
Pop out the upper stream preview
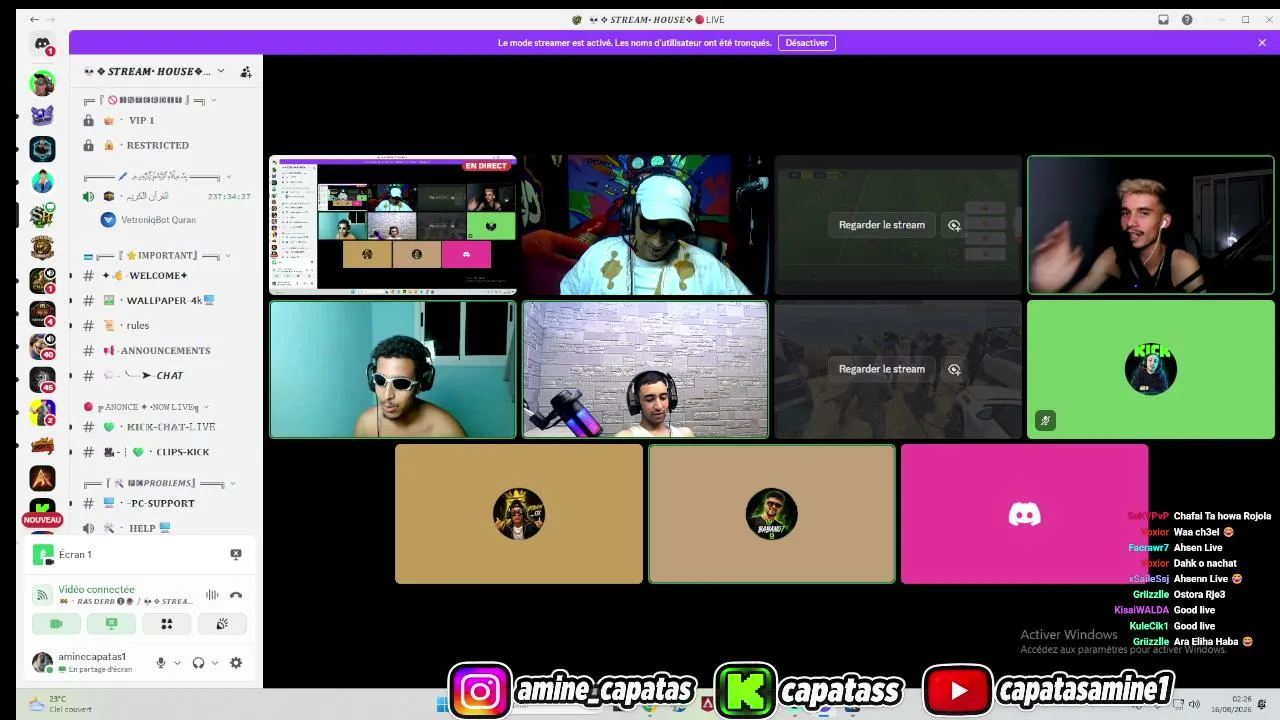pos(954,225)
